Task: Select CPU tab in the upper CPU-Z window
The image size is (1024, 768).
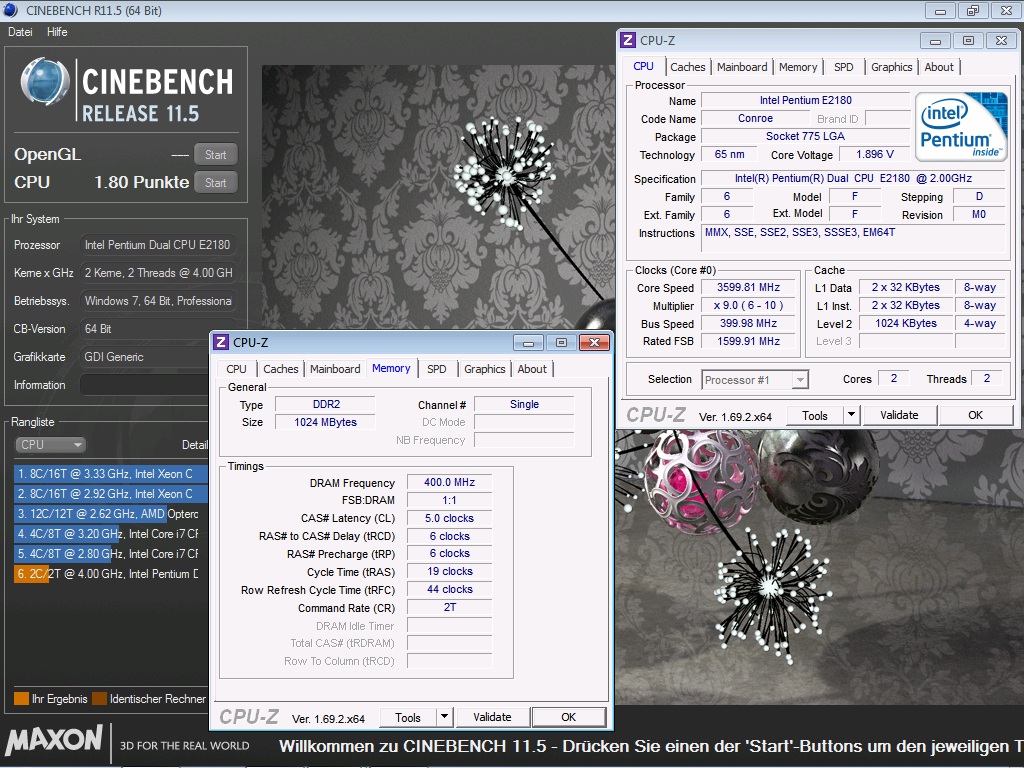Action: [643, 66]
